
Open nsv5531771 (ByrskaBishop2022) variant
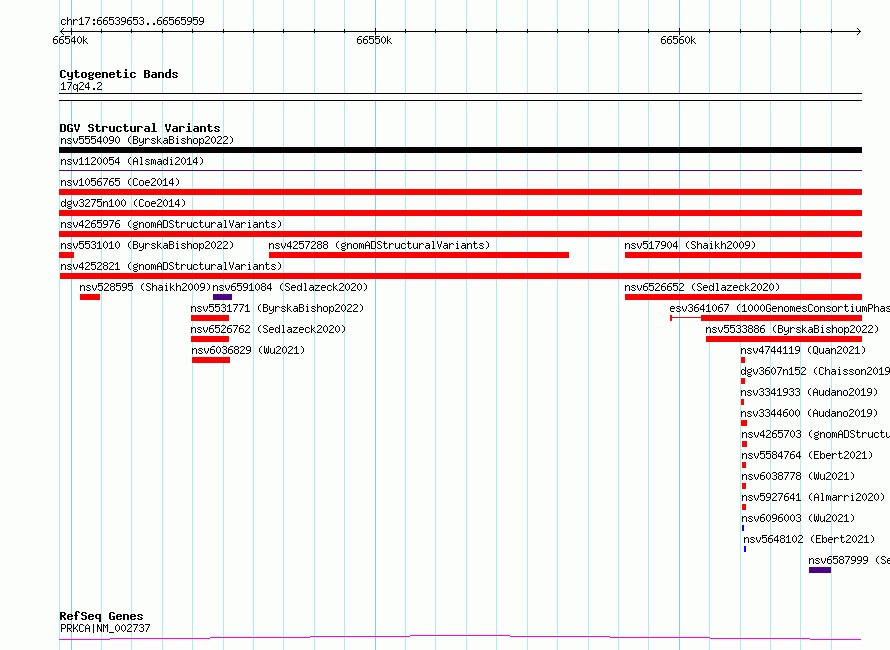pos(278,308)
